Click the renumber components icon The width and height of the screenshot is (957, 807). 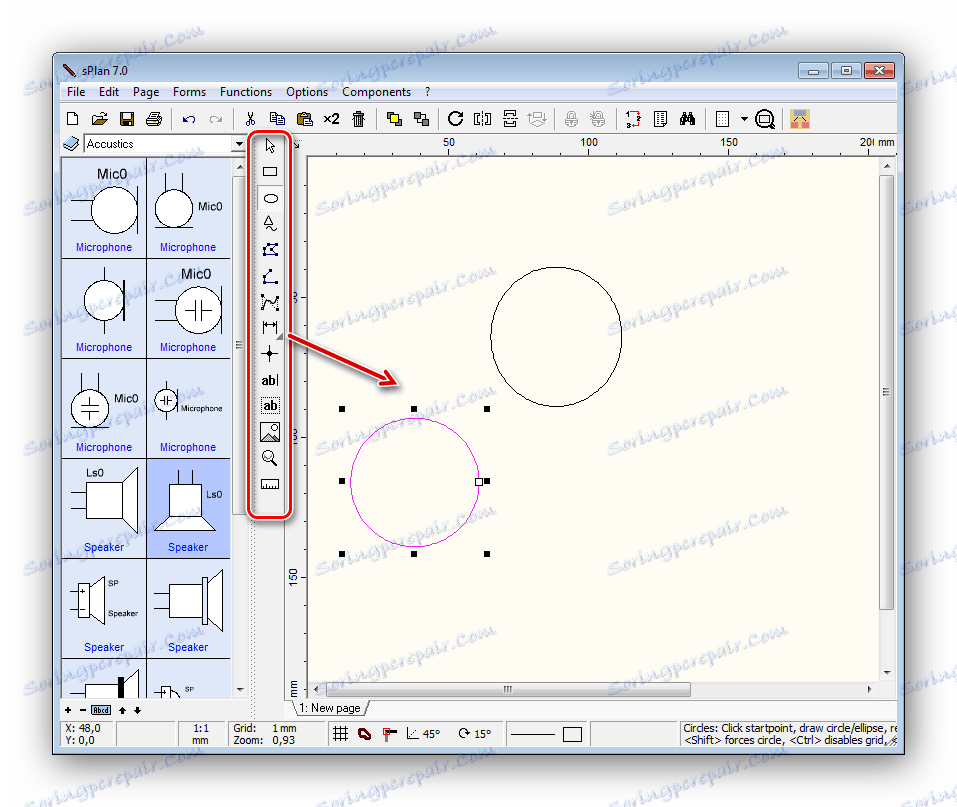coord(633,119)
